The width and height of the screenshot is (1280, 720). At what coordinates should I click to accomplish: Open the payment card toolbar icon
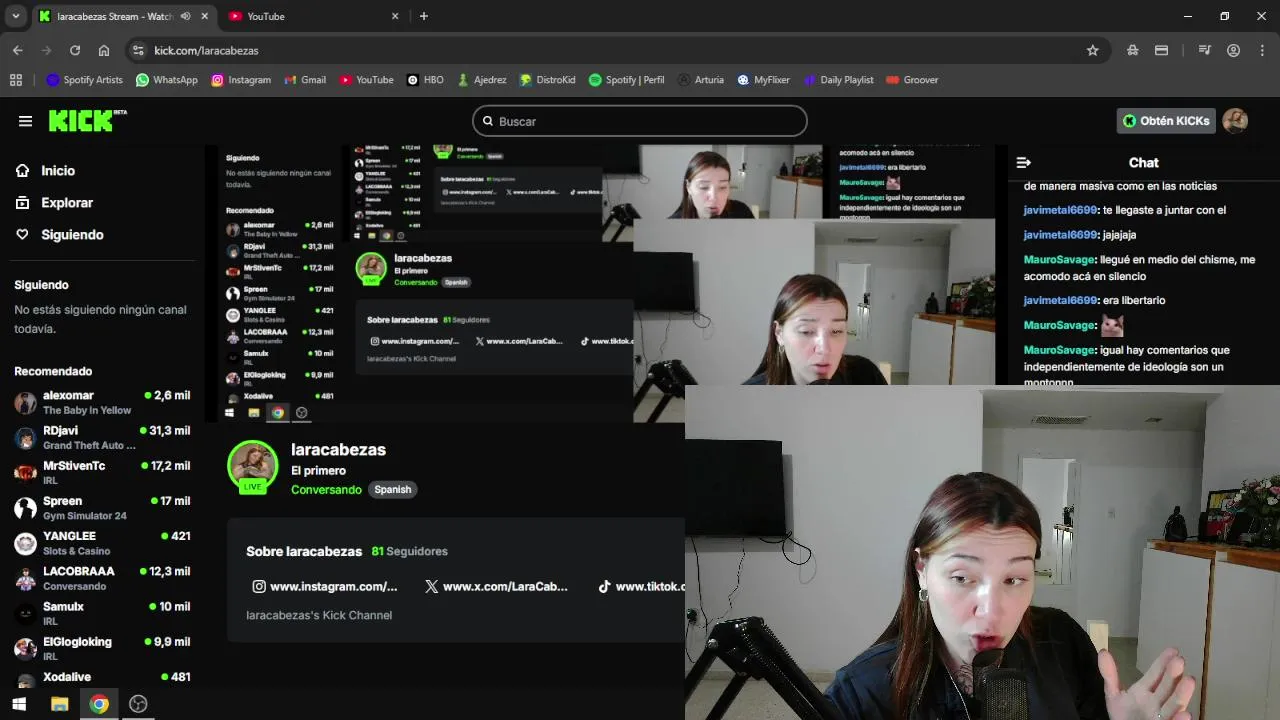[1161, 50]
